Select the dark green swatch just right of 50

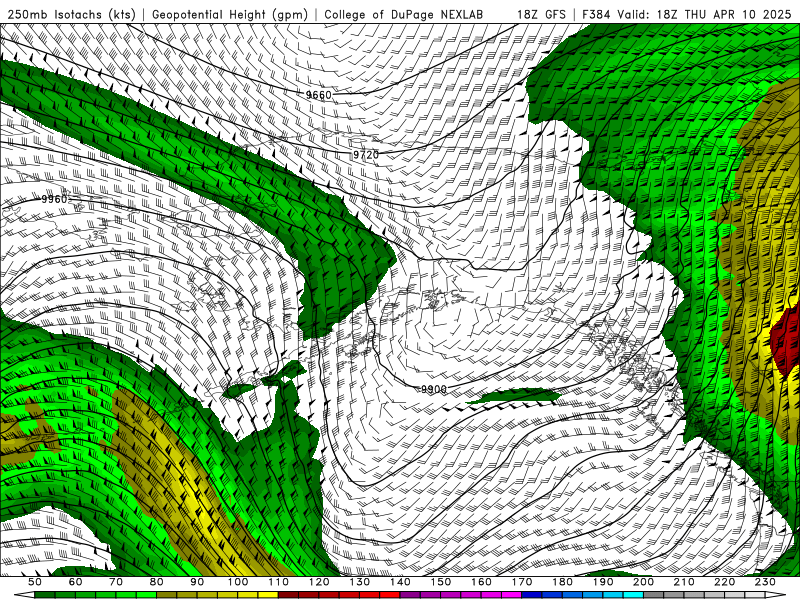coord(45,595)
